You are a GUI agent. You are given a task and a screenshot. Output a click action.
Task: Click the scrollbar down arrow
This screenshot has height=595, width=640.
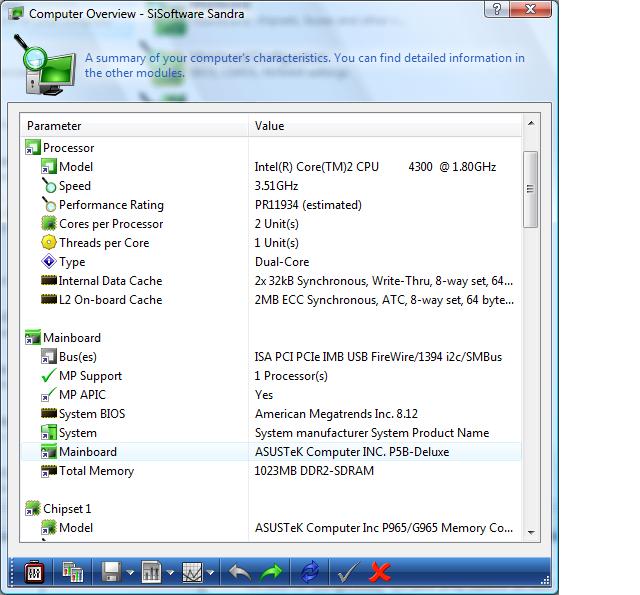coord(531,532)
